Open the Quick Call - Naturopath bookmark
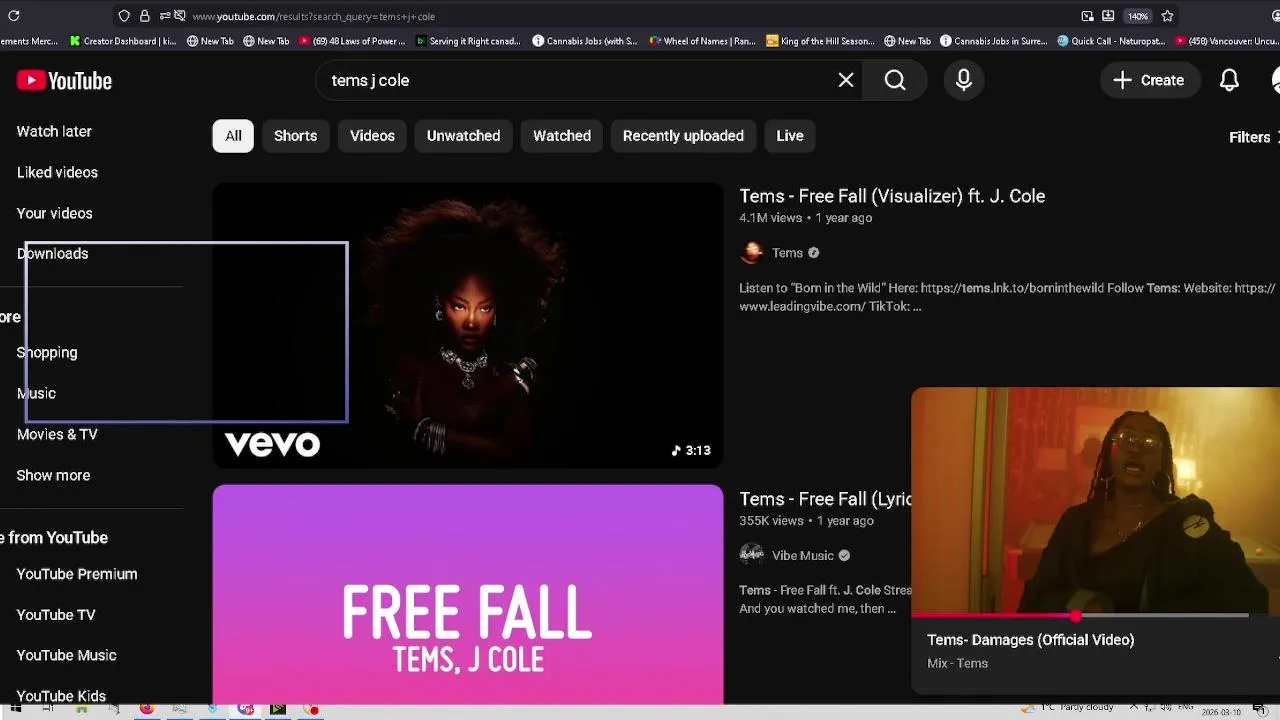 point(1111,41)
